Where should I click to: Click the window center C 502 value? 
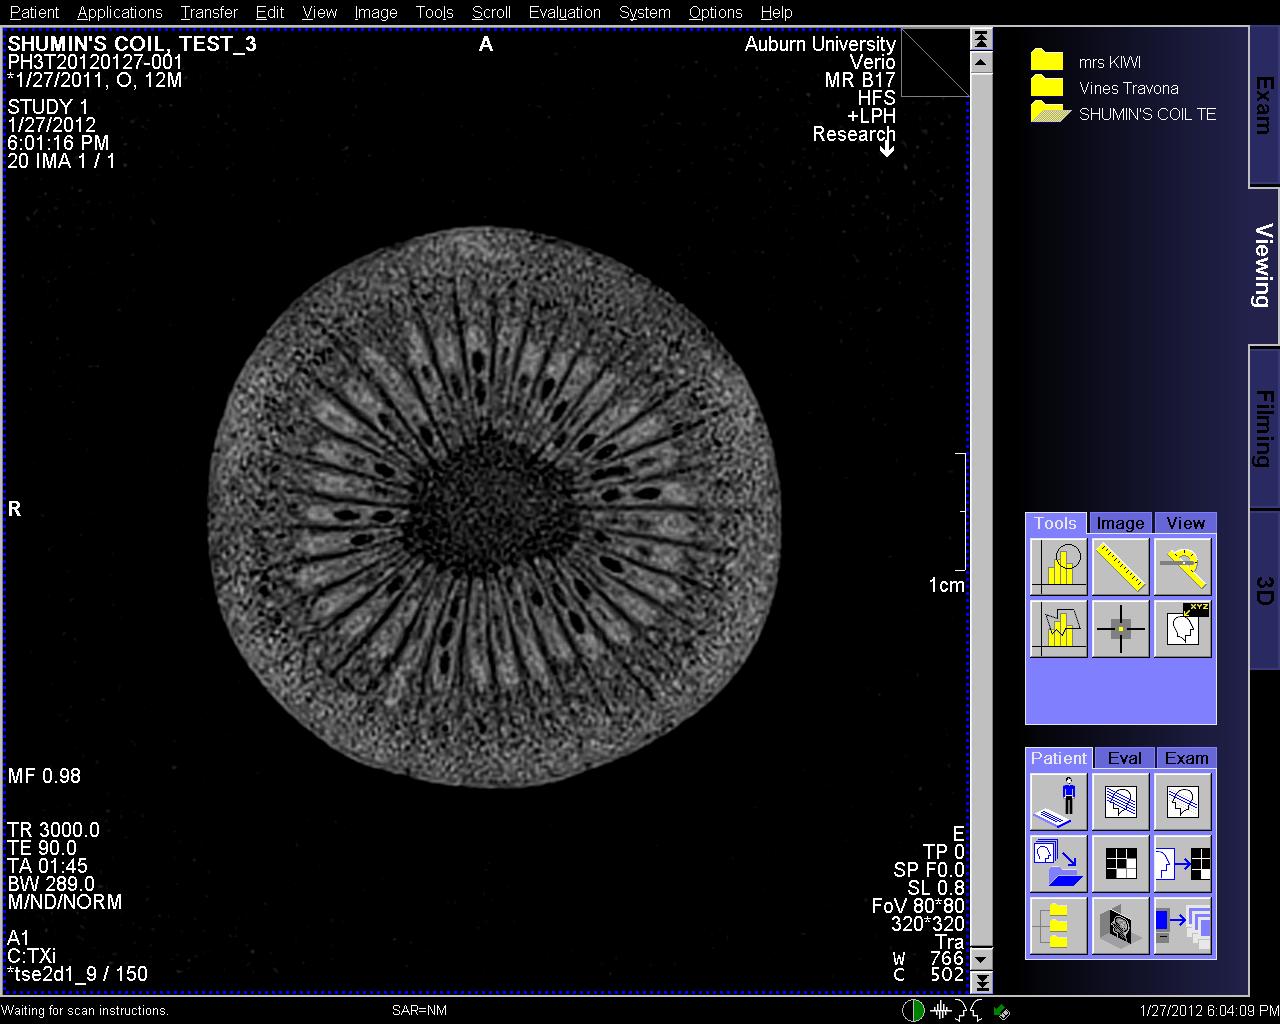click(x=929, y=975)
